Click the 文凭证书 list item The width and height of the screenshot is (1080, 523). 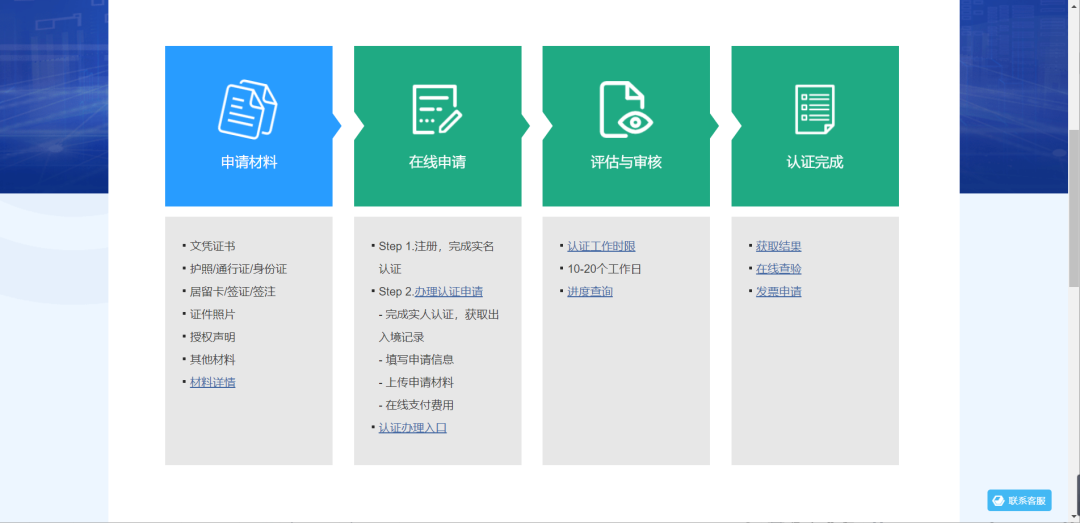tap(213, 246)
